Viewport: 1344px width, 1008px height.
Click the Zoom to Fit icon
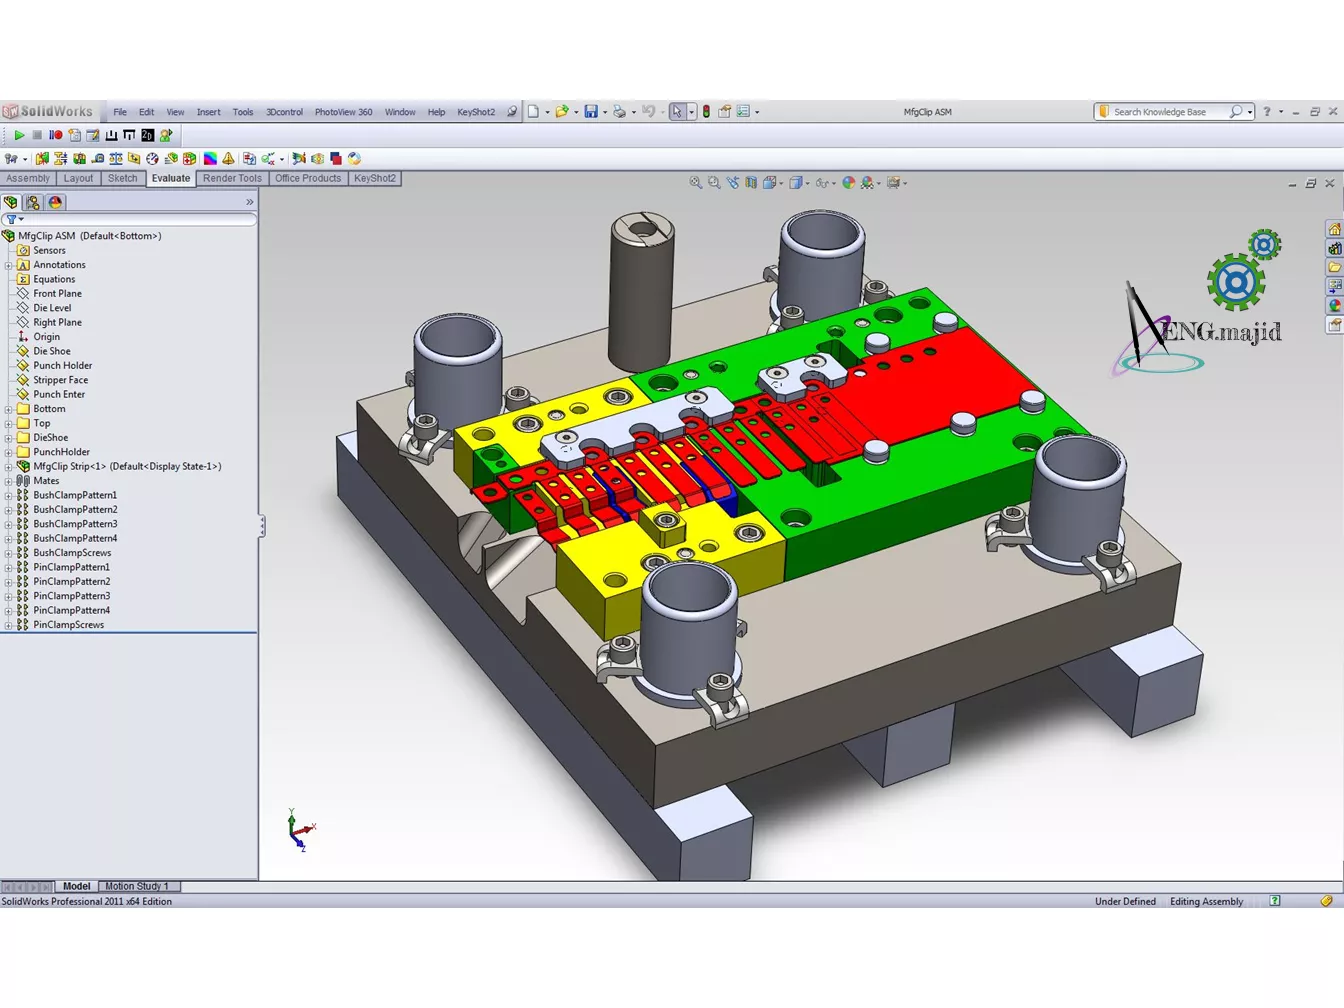coord(696,183)
